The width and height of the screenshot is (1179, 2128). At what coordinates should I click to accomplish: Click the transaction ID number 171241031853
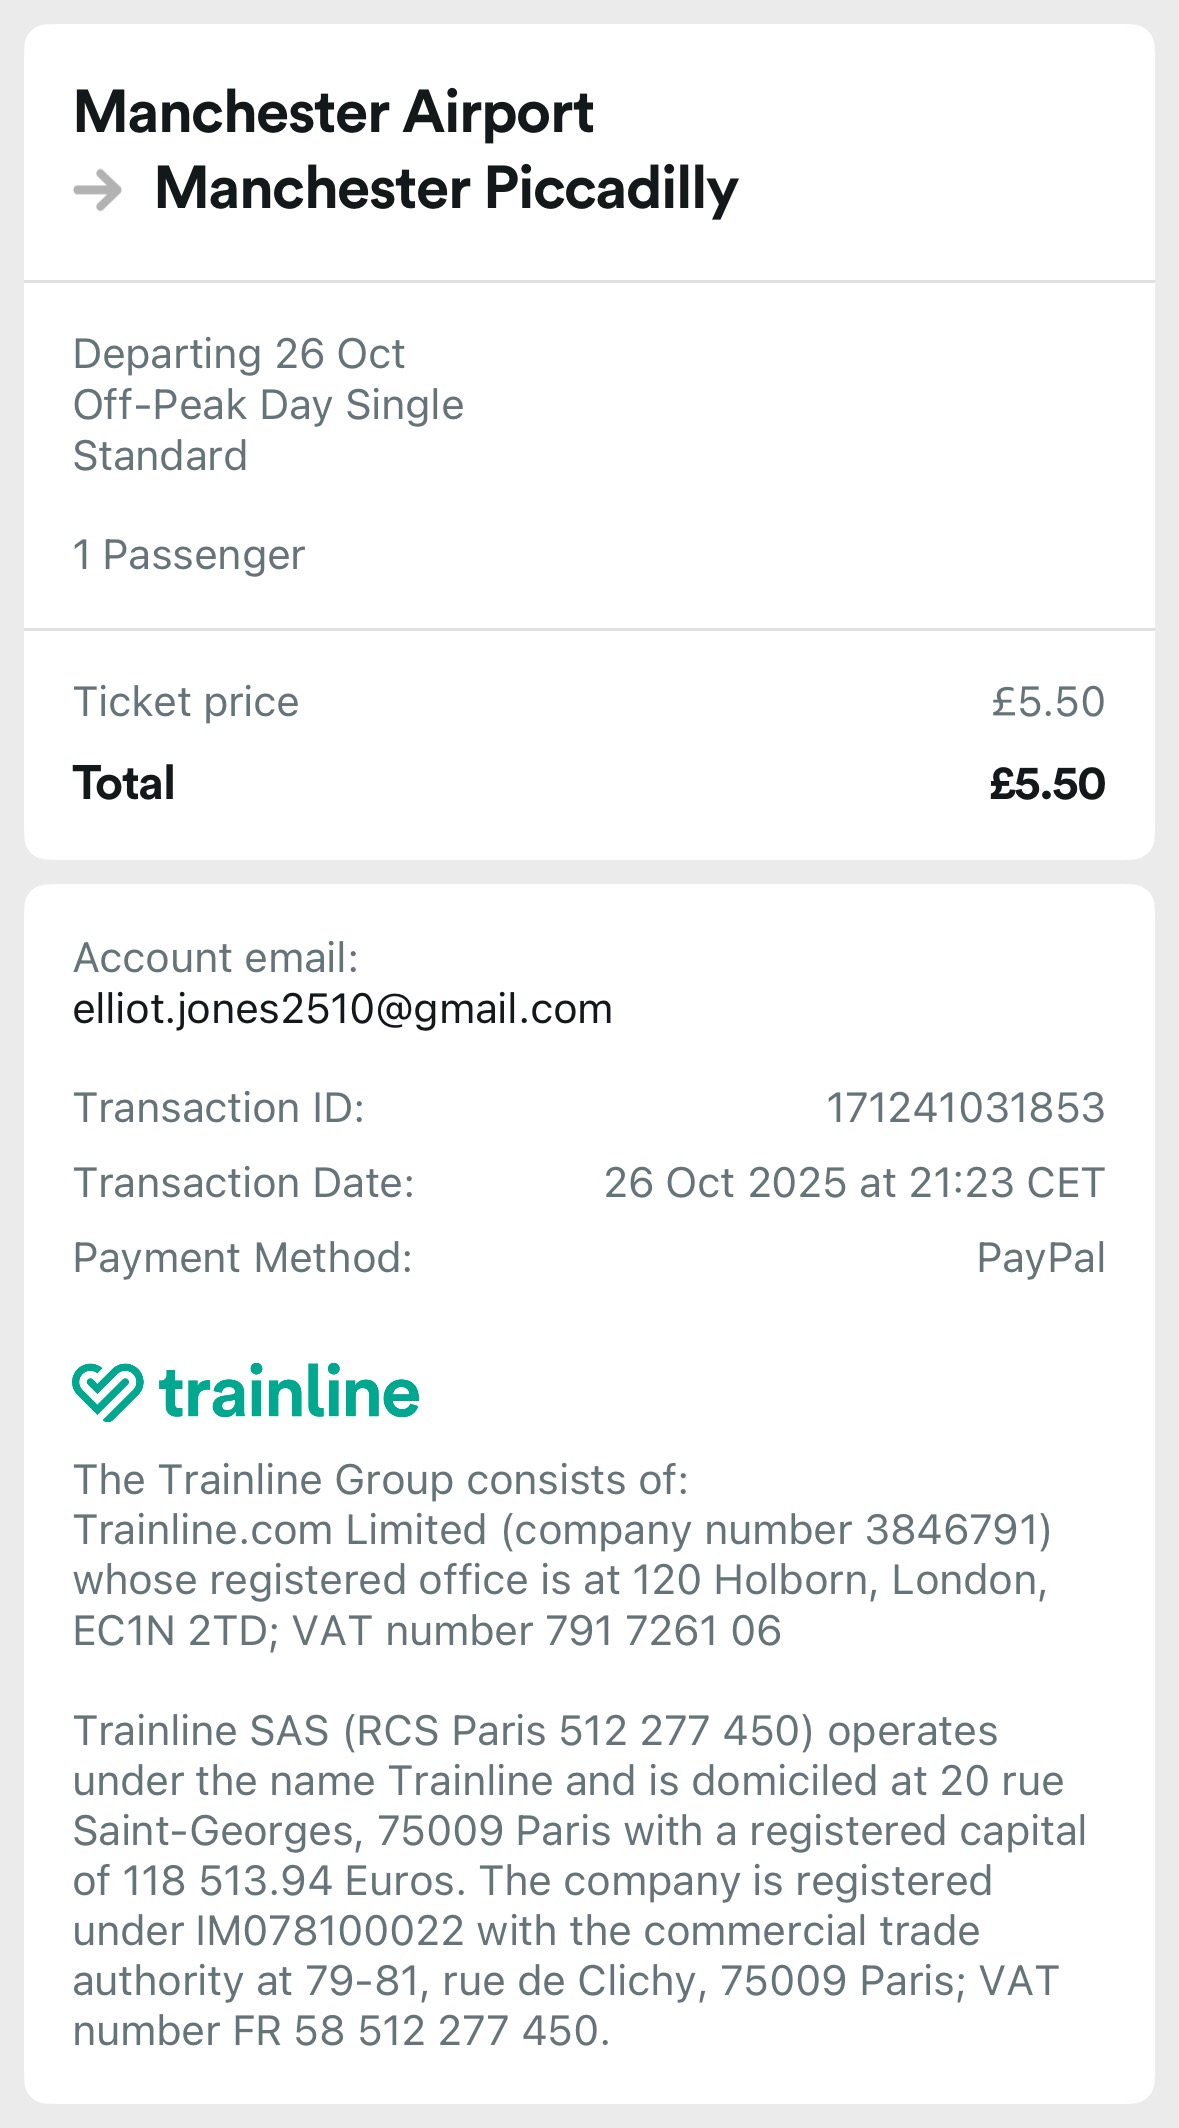tap(964, 1108)
